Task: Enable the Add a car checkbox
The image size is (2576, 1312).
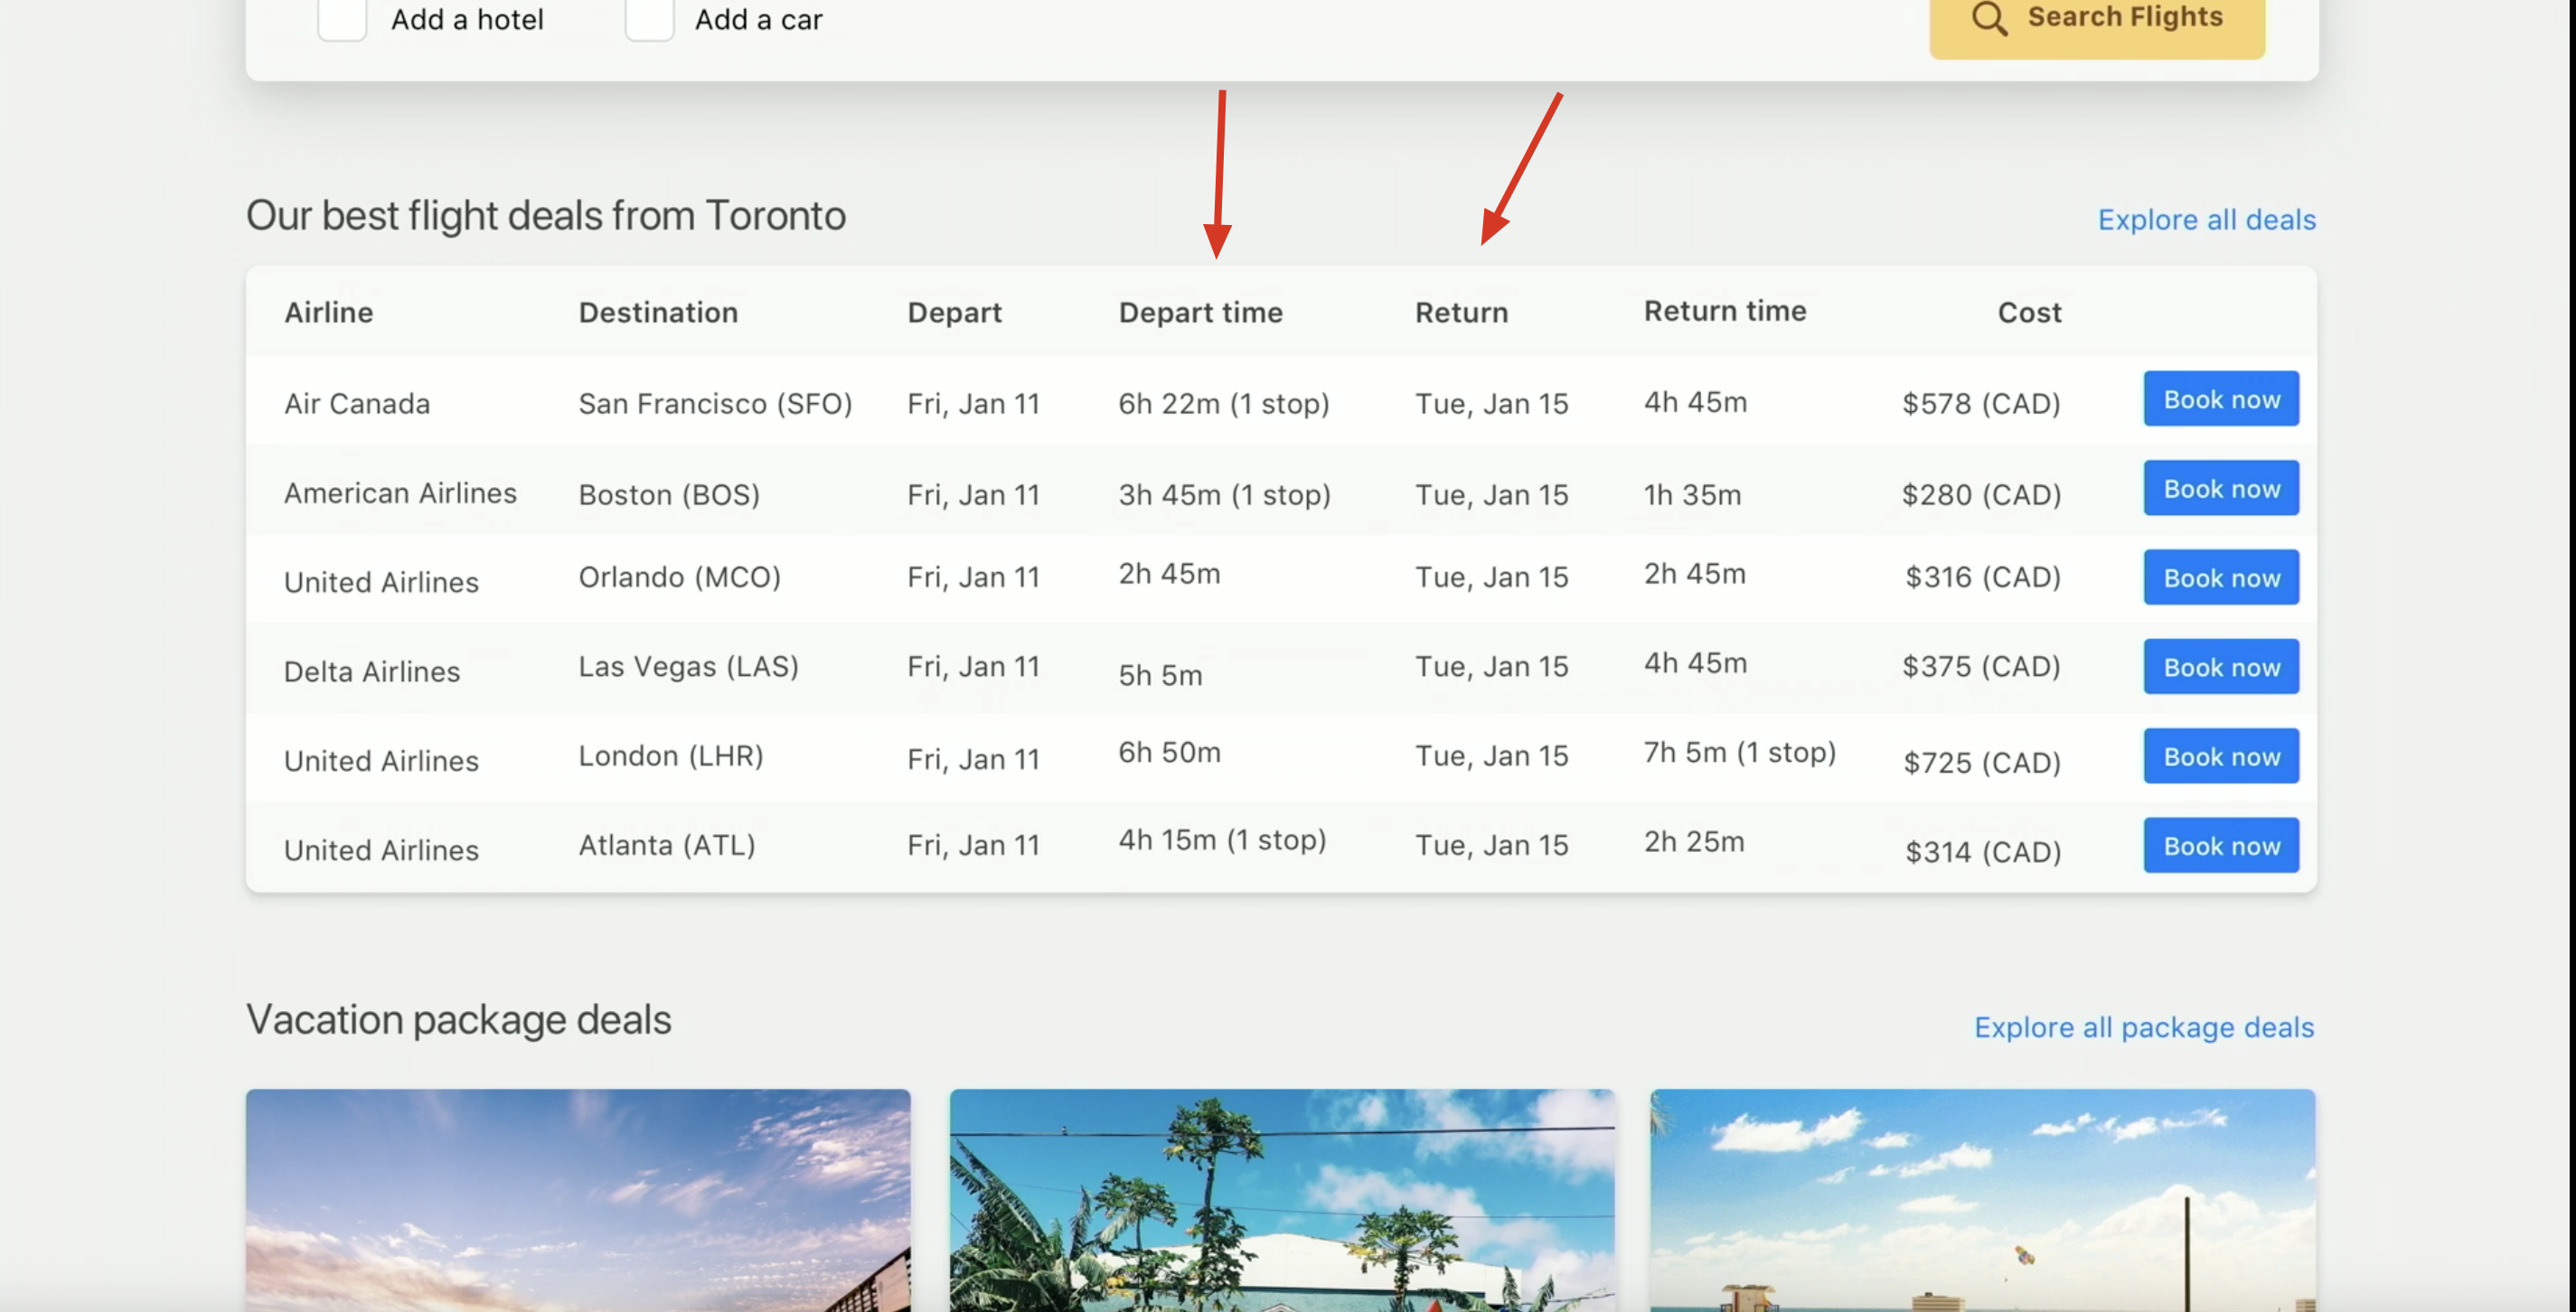Action: click(x=649, y=18)
